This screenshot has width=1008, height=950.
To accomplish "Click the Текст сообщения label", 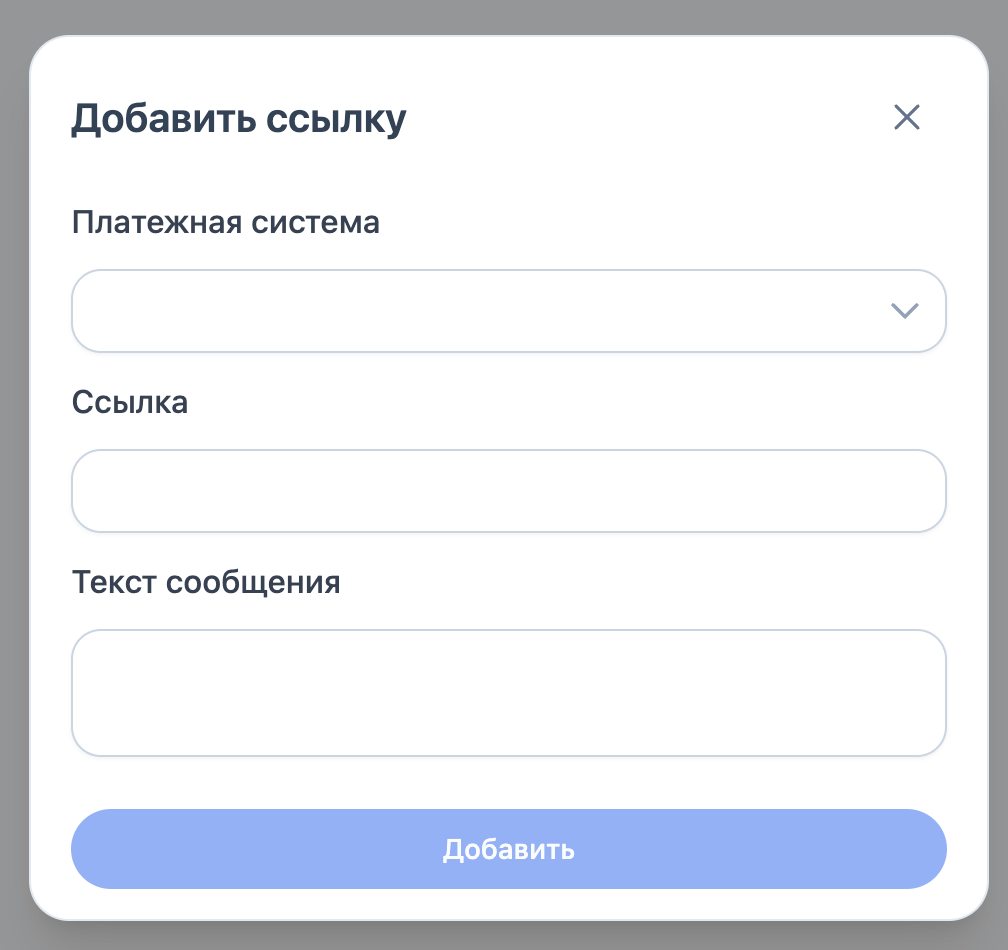I will 206,582.
